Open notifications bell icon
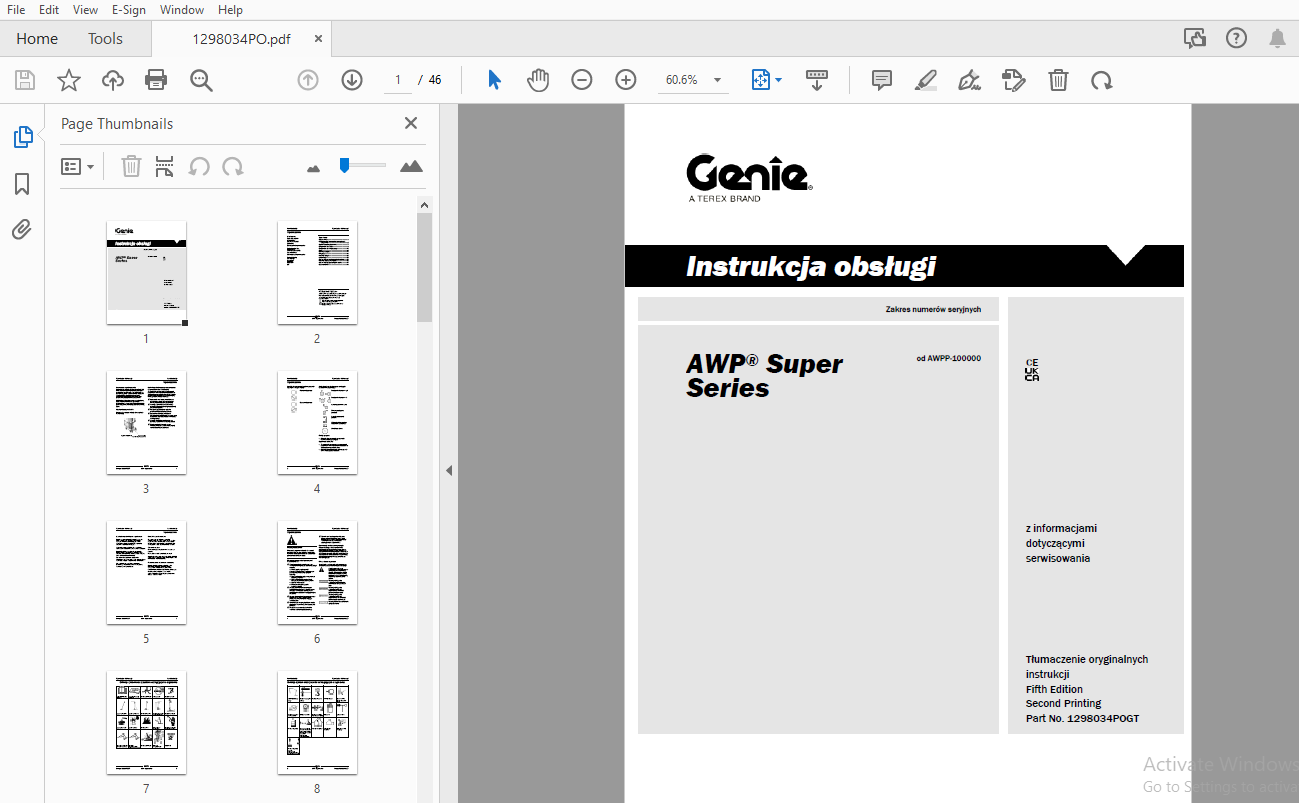The width and height of the screenshot is (1299, 803). pyautogui.click(x=1277, y=38)
